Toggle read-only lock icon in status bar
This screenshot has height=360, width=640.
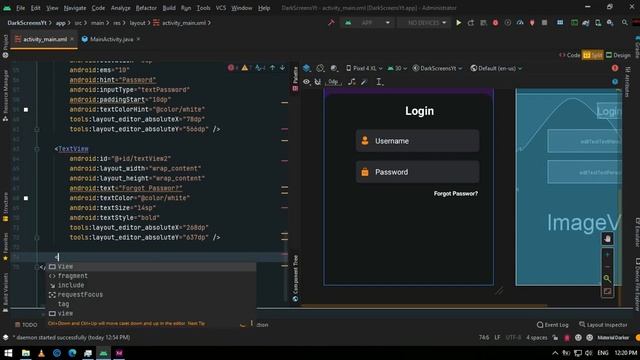click(555, 338)
